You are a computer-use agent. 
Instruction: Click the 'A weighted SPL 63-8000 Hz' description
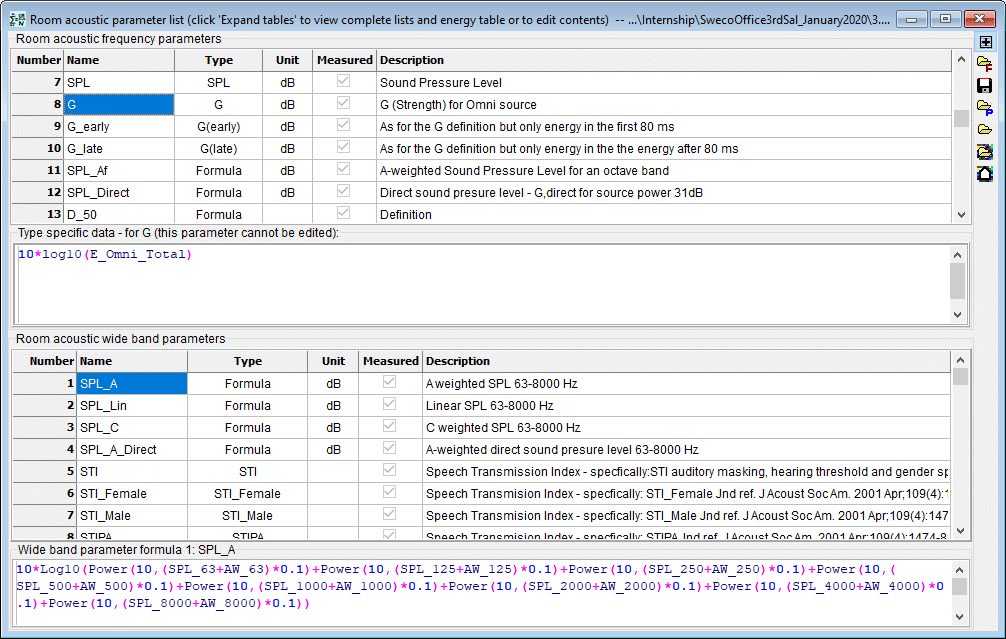(686, 384)
